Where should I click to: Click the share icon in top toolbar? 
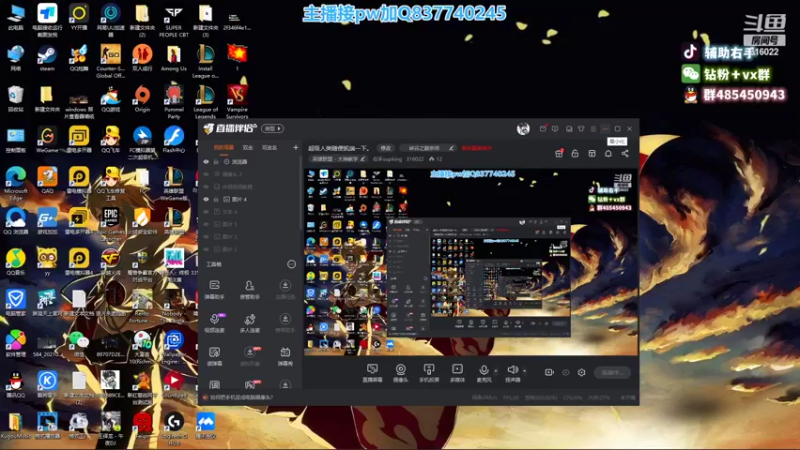(625, 154)
